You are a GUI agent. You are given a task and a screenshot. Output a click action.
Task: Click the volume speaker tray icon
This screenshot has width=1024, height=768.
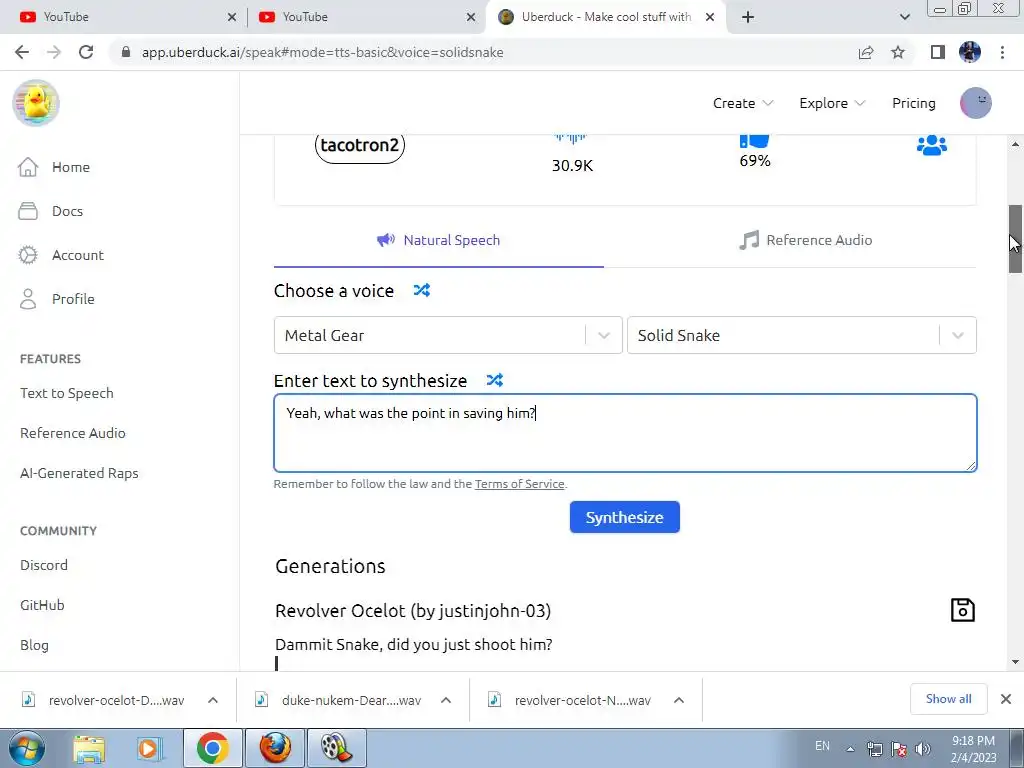coord(923,748)
